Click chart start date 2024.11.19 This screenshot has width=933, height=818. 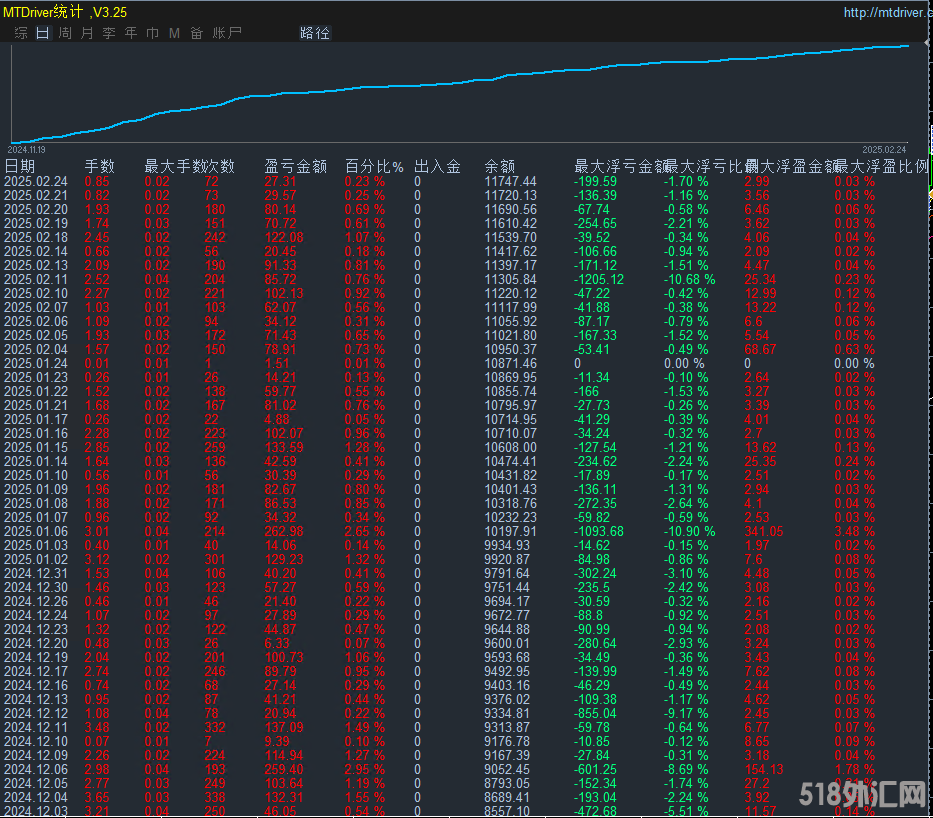click(26, 150)
